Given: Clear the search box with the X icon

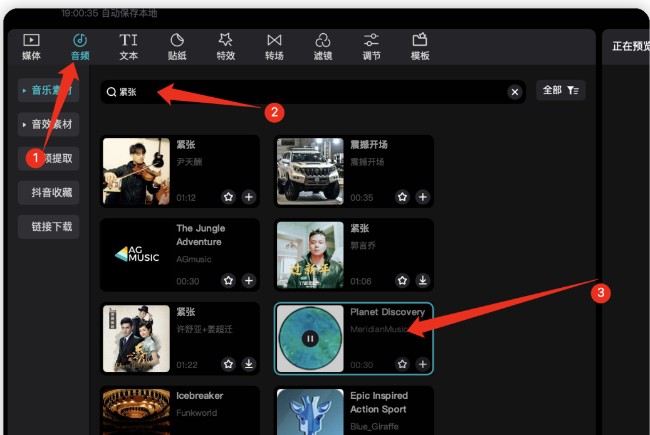Looking at the screenshot, I should pyautogui.click(x=514, y=92).
